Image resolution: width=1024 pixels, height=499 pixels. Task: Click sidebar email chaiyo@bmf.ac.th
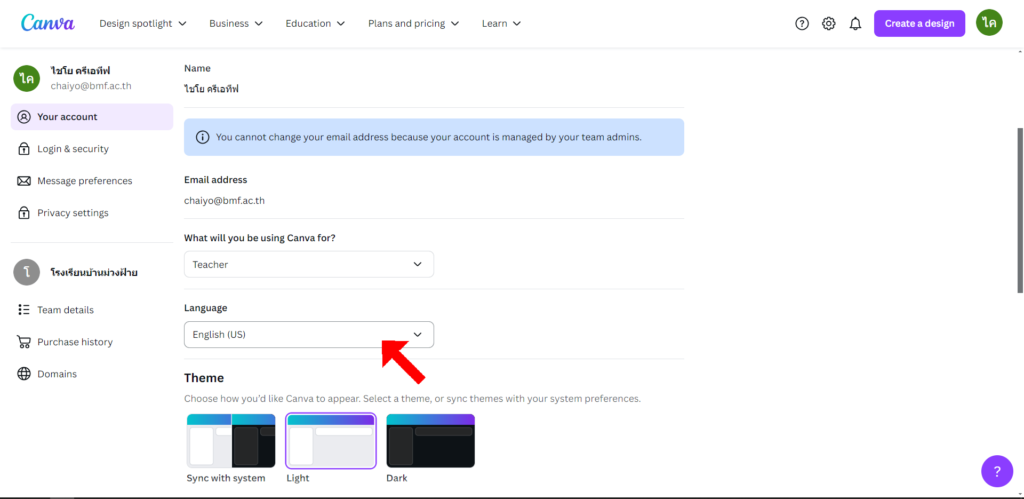[x=91, y=86]
